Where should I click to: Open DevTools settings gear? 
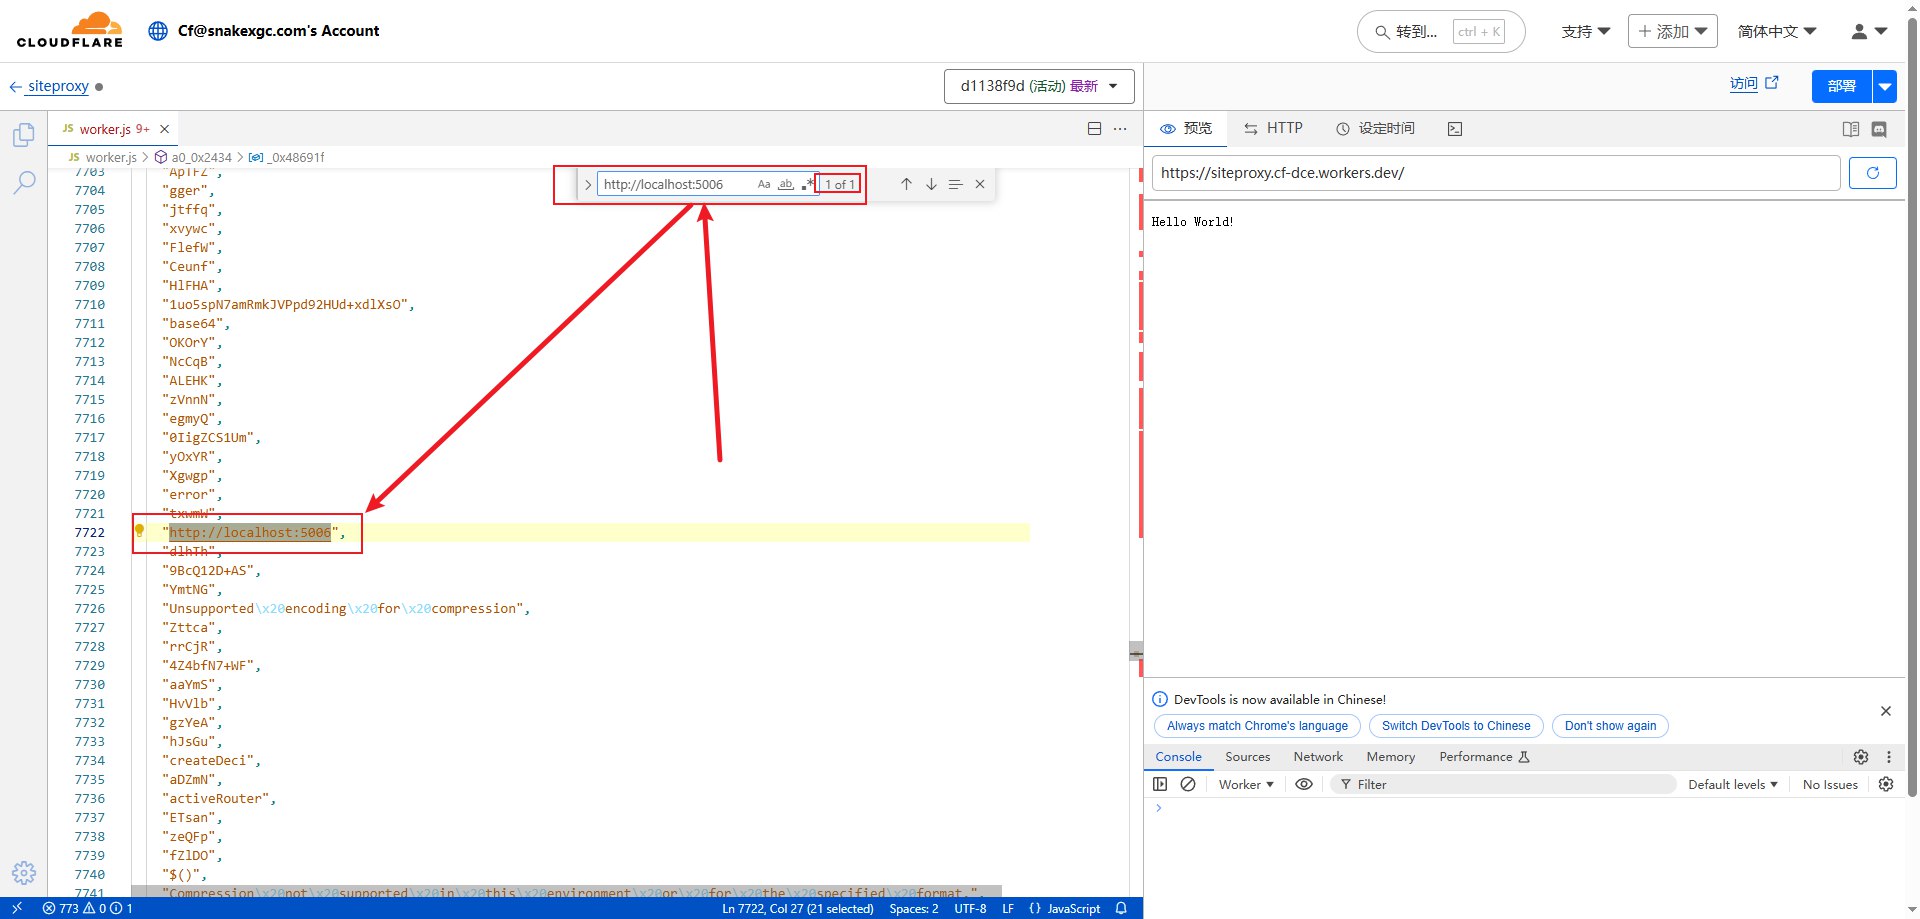click(x=1860, y=757)
